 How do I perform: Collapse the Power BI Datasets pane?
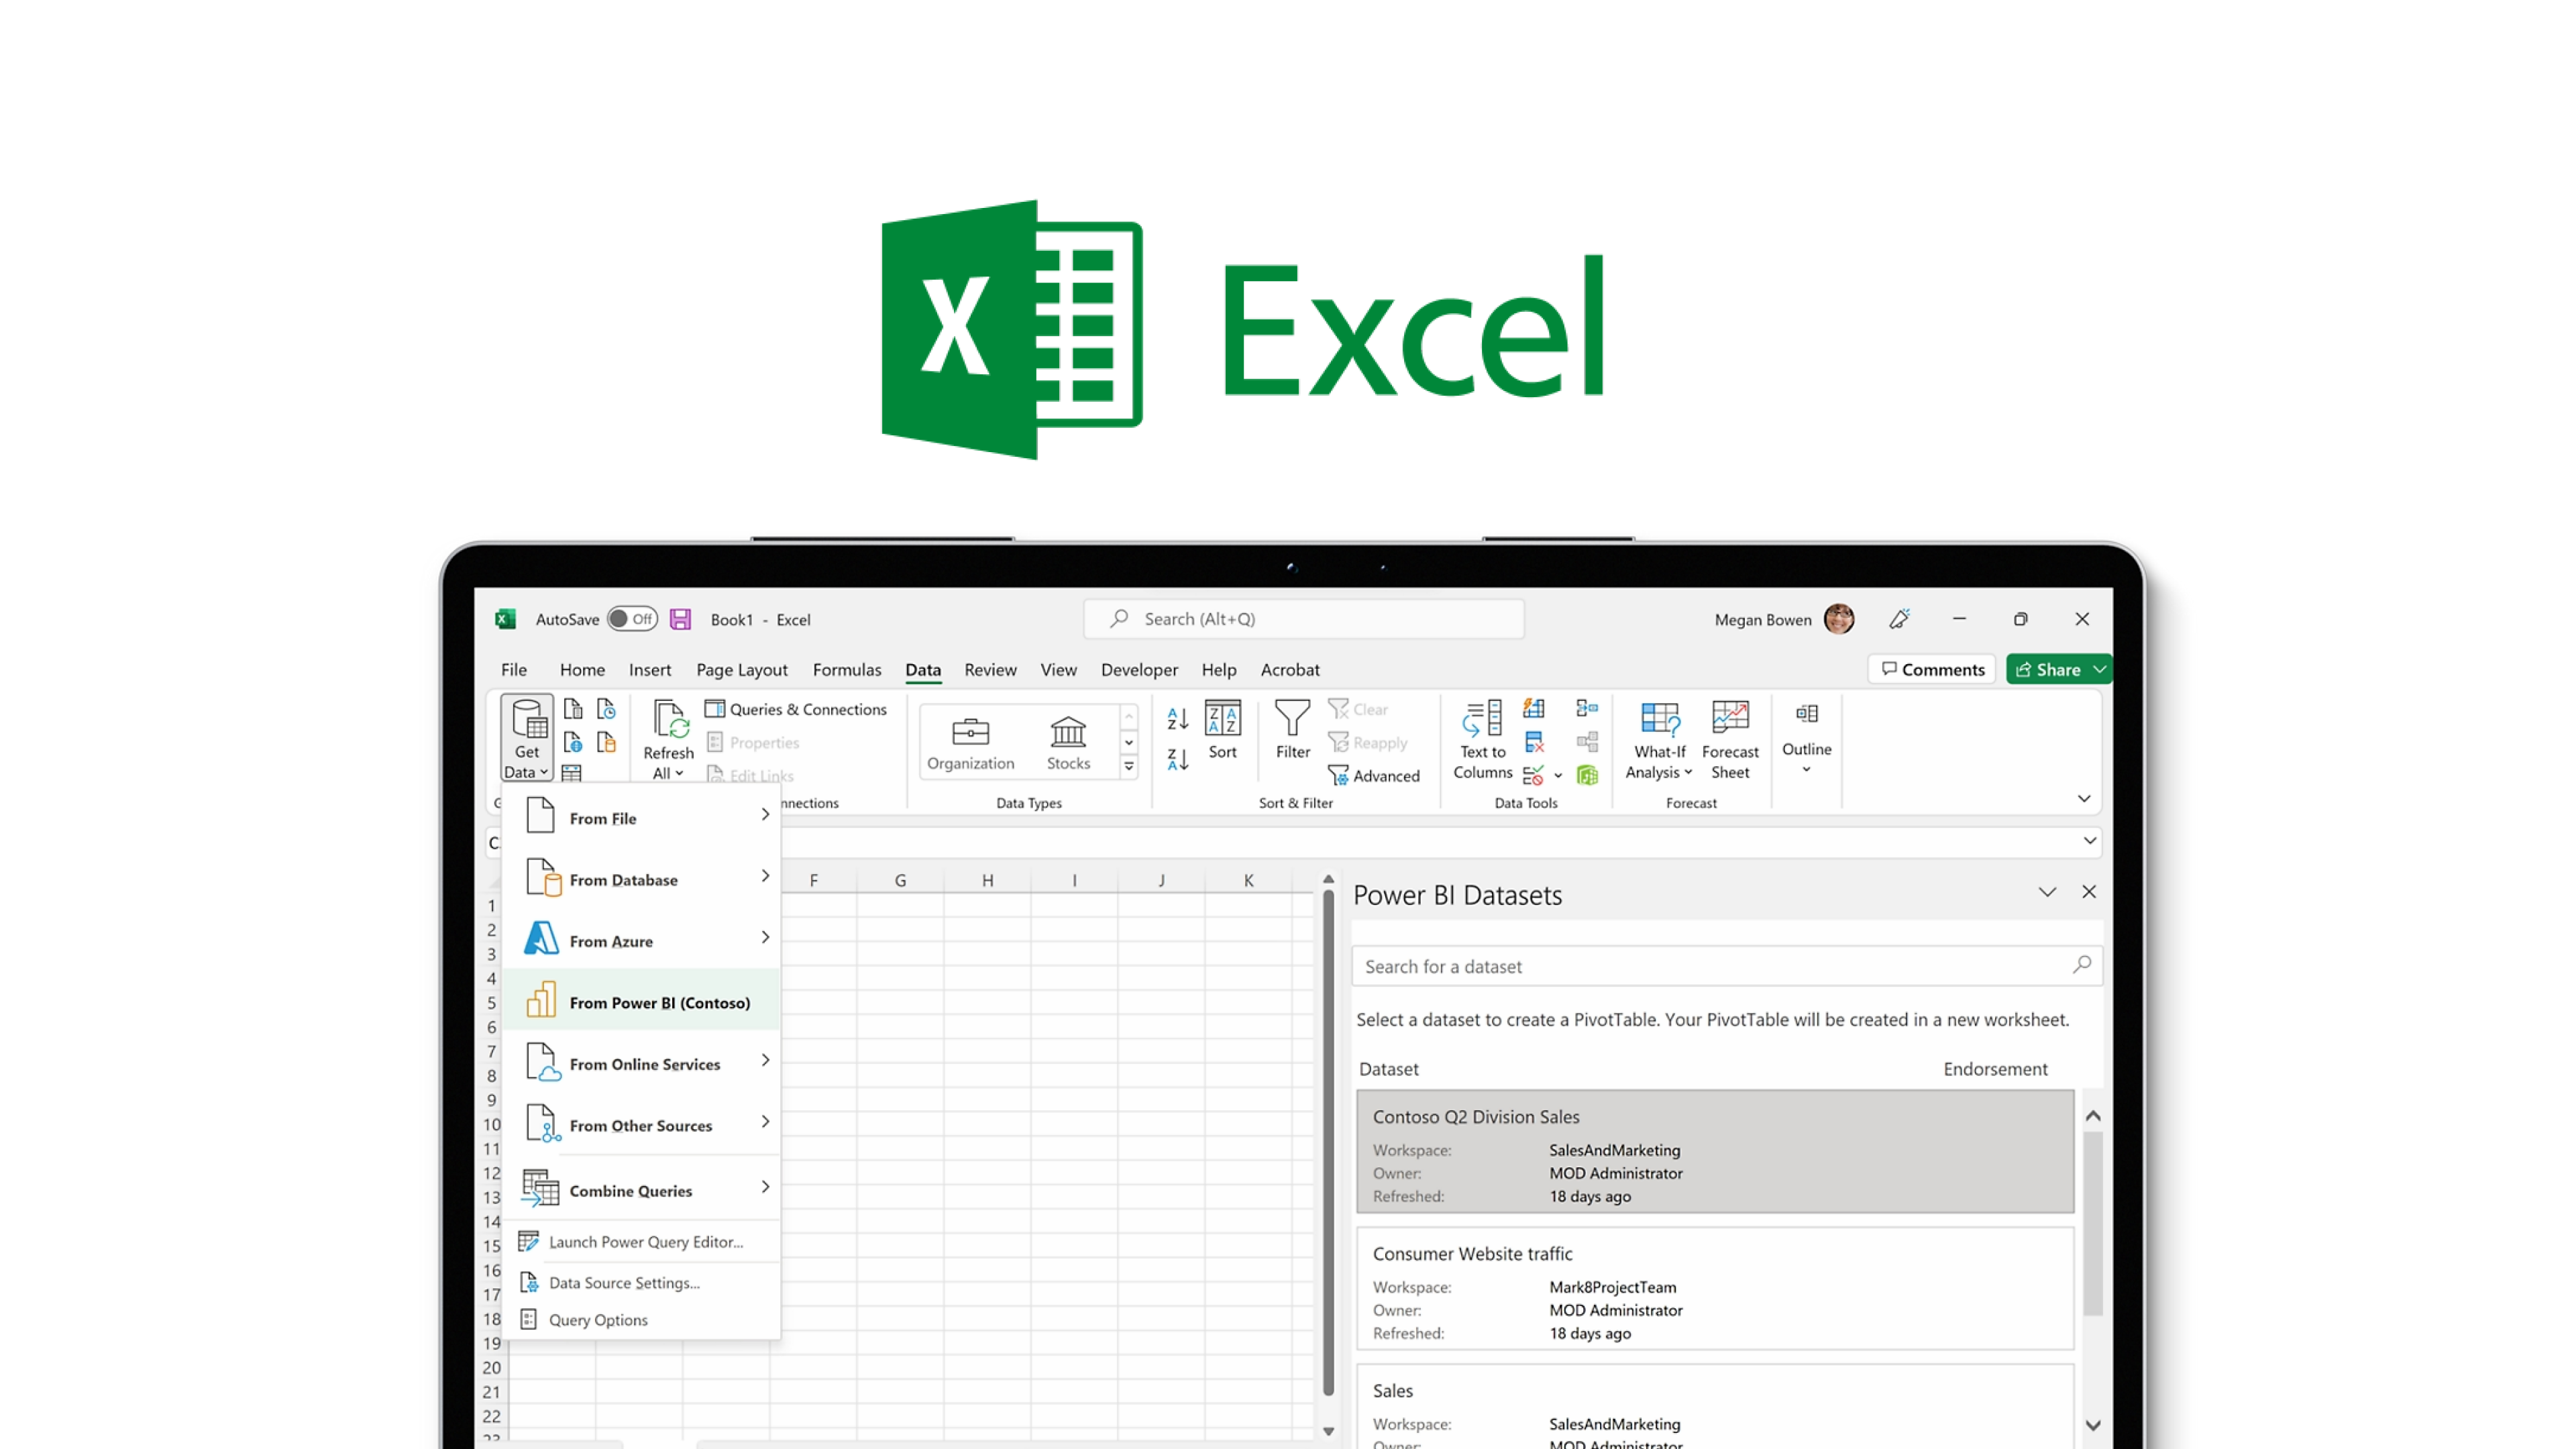2047,891
